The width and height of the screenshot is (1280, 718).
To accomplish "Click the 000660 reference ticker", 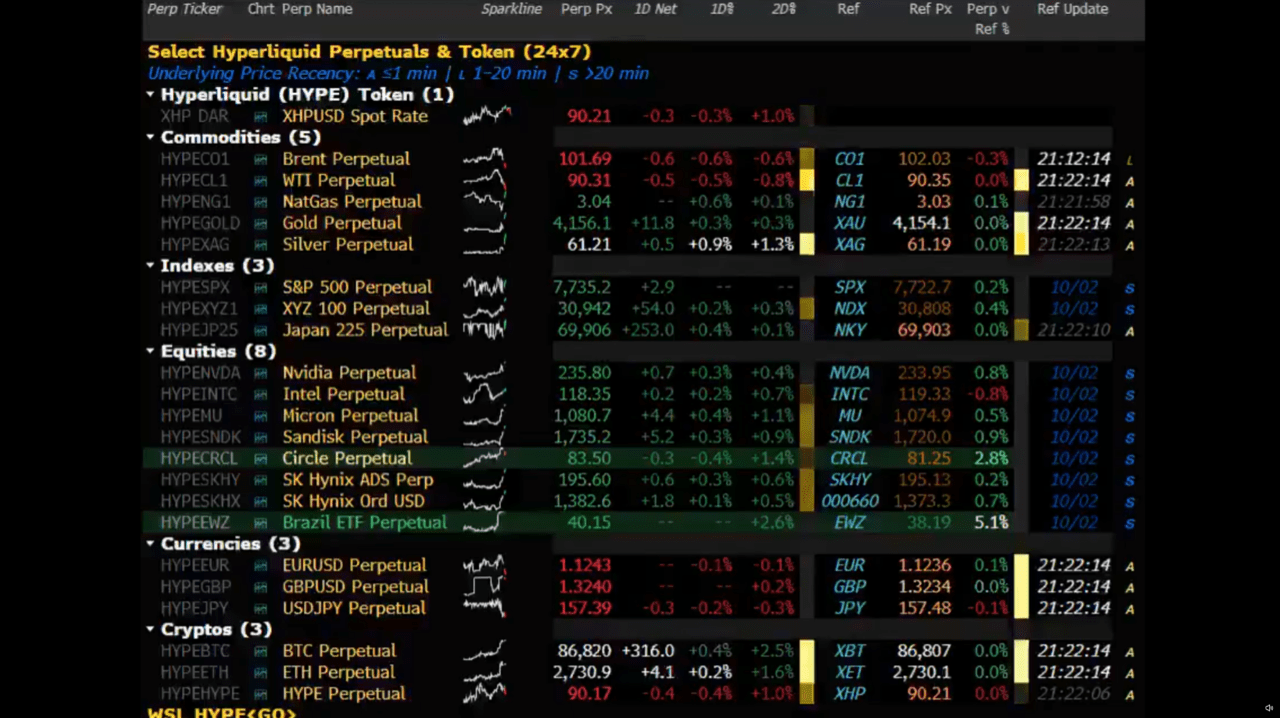I will click(x=850, y=501).
